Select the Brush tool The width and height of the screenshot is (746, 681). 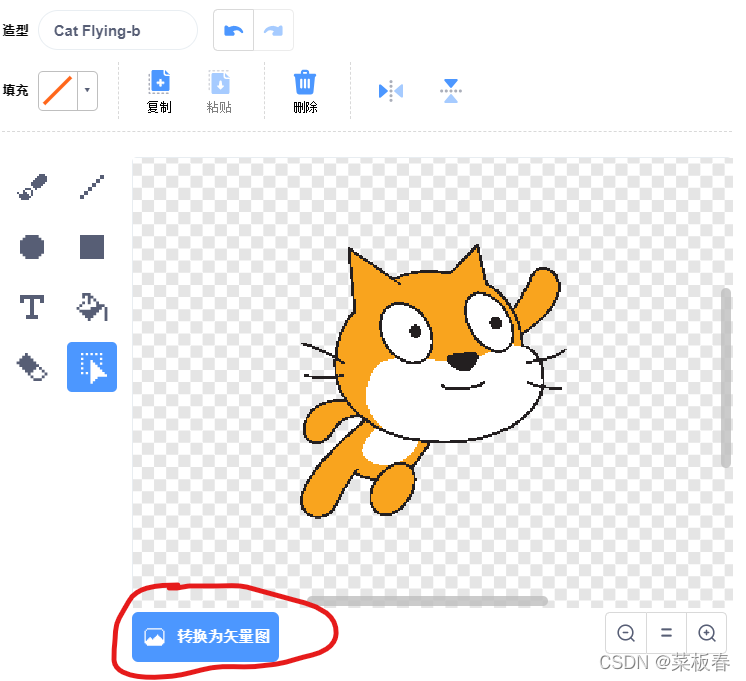coord(32,187)
